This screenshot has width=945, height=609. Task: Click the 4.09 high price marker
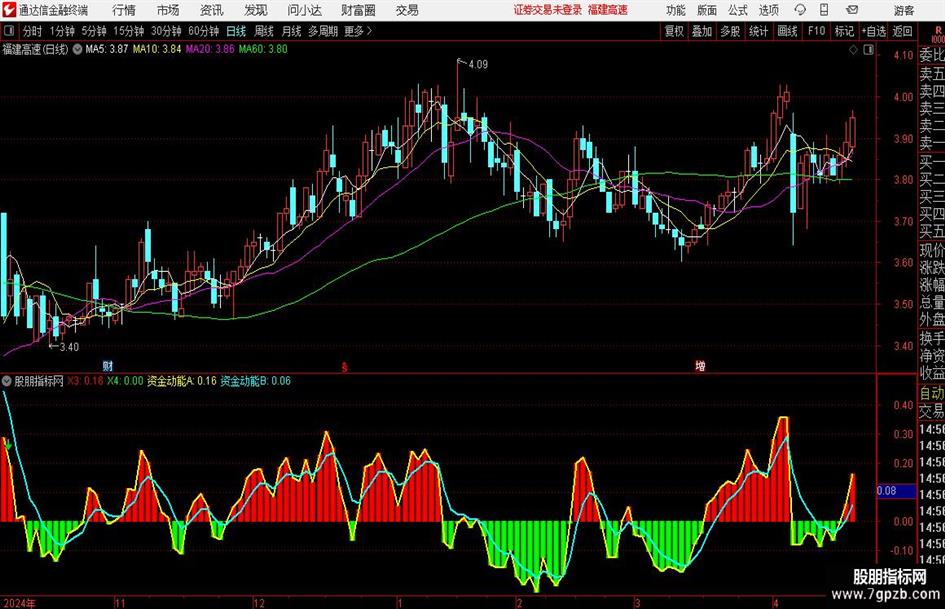pos(477,65)
